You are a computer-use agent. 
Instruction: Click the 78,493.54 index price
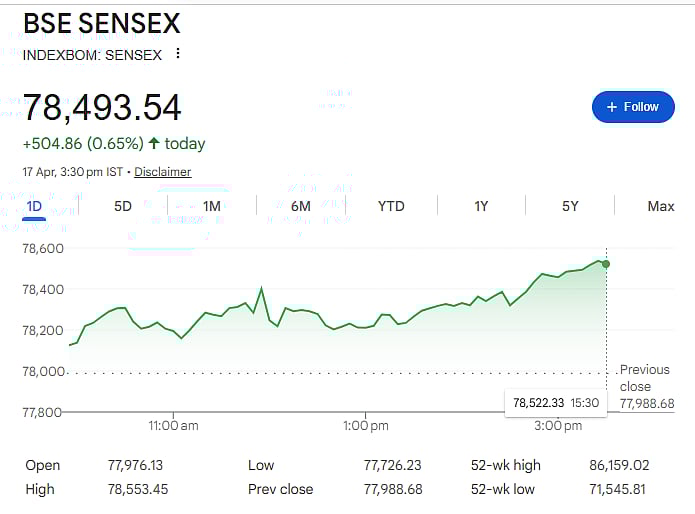102,108
